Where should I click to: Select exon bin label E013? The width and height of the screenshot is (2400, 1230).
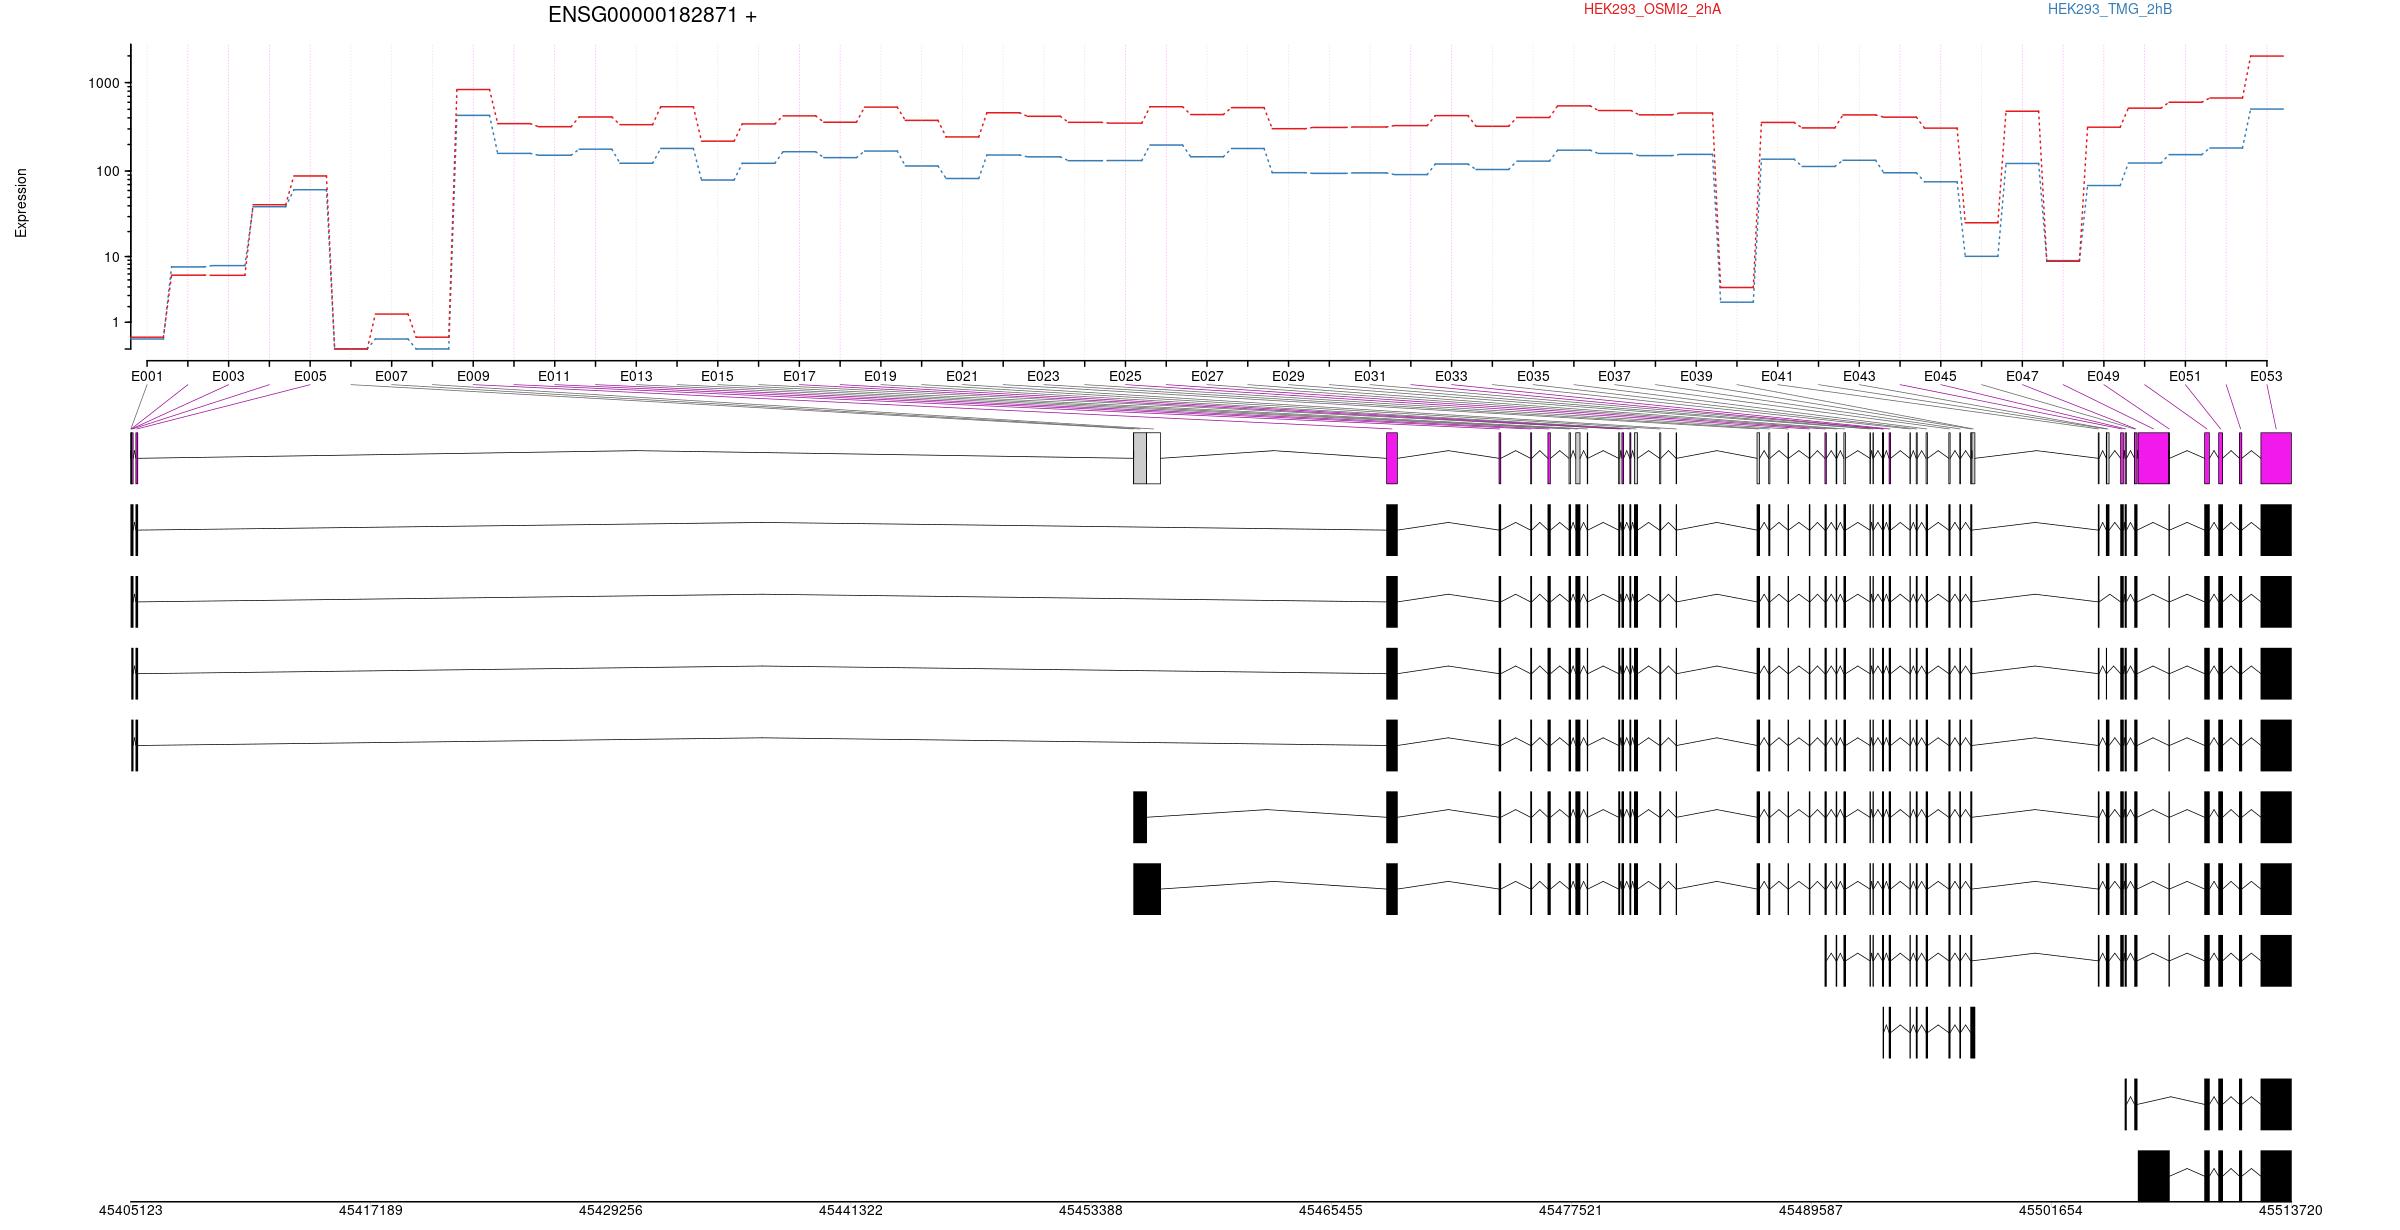point(636,376)
